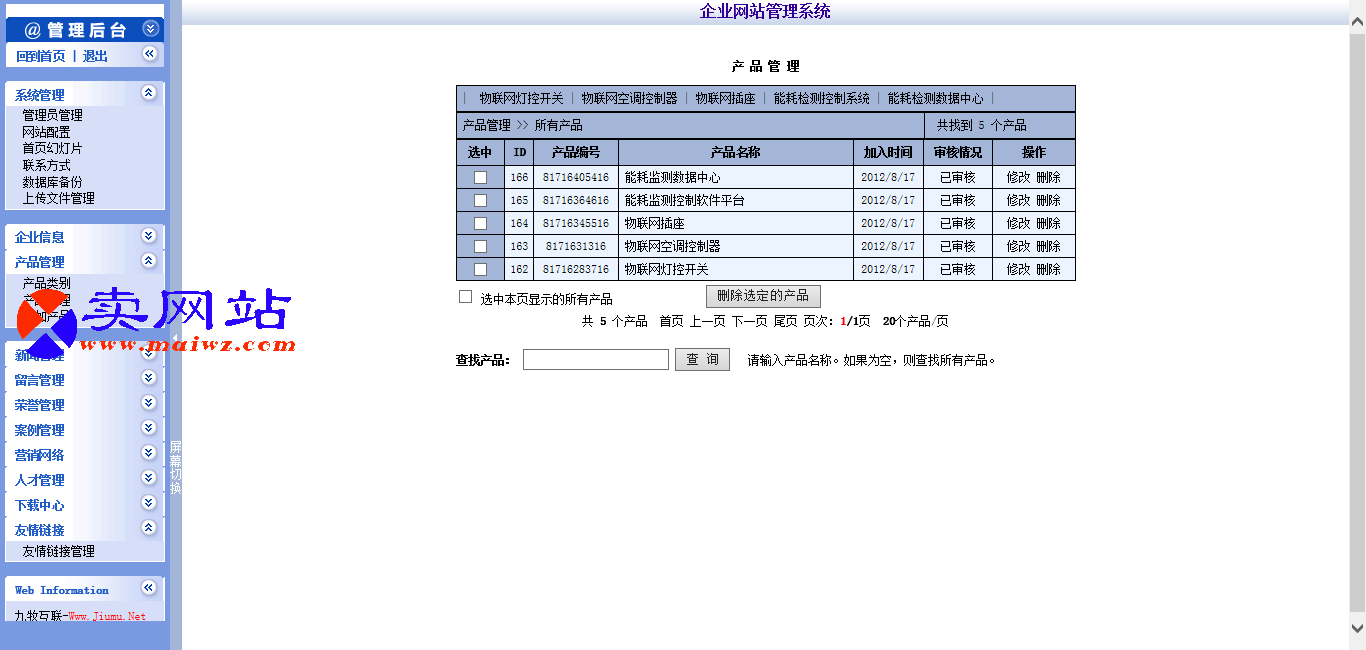
Task: Focus the 查找产品 search input
Action: click(x=596, y=360)
